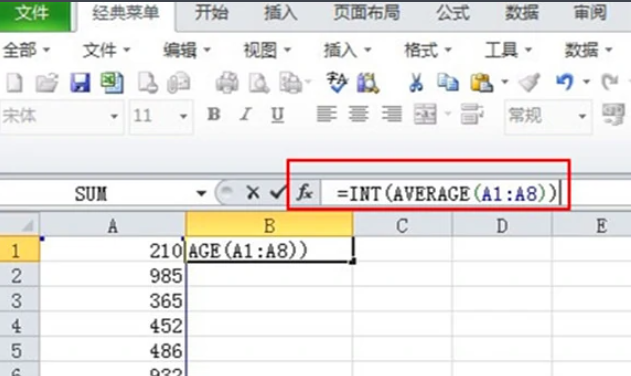Select row 1 header

pyautogui.click(x=19, y=250)
